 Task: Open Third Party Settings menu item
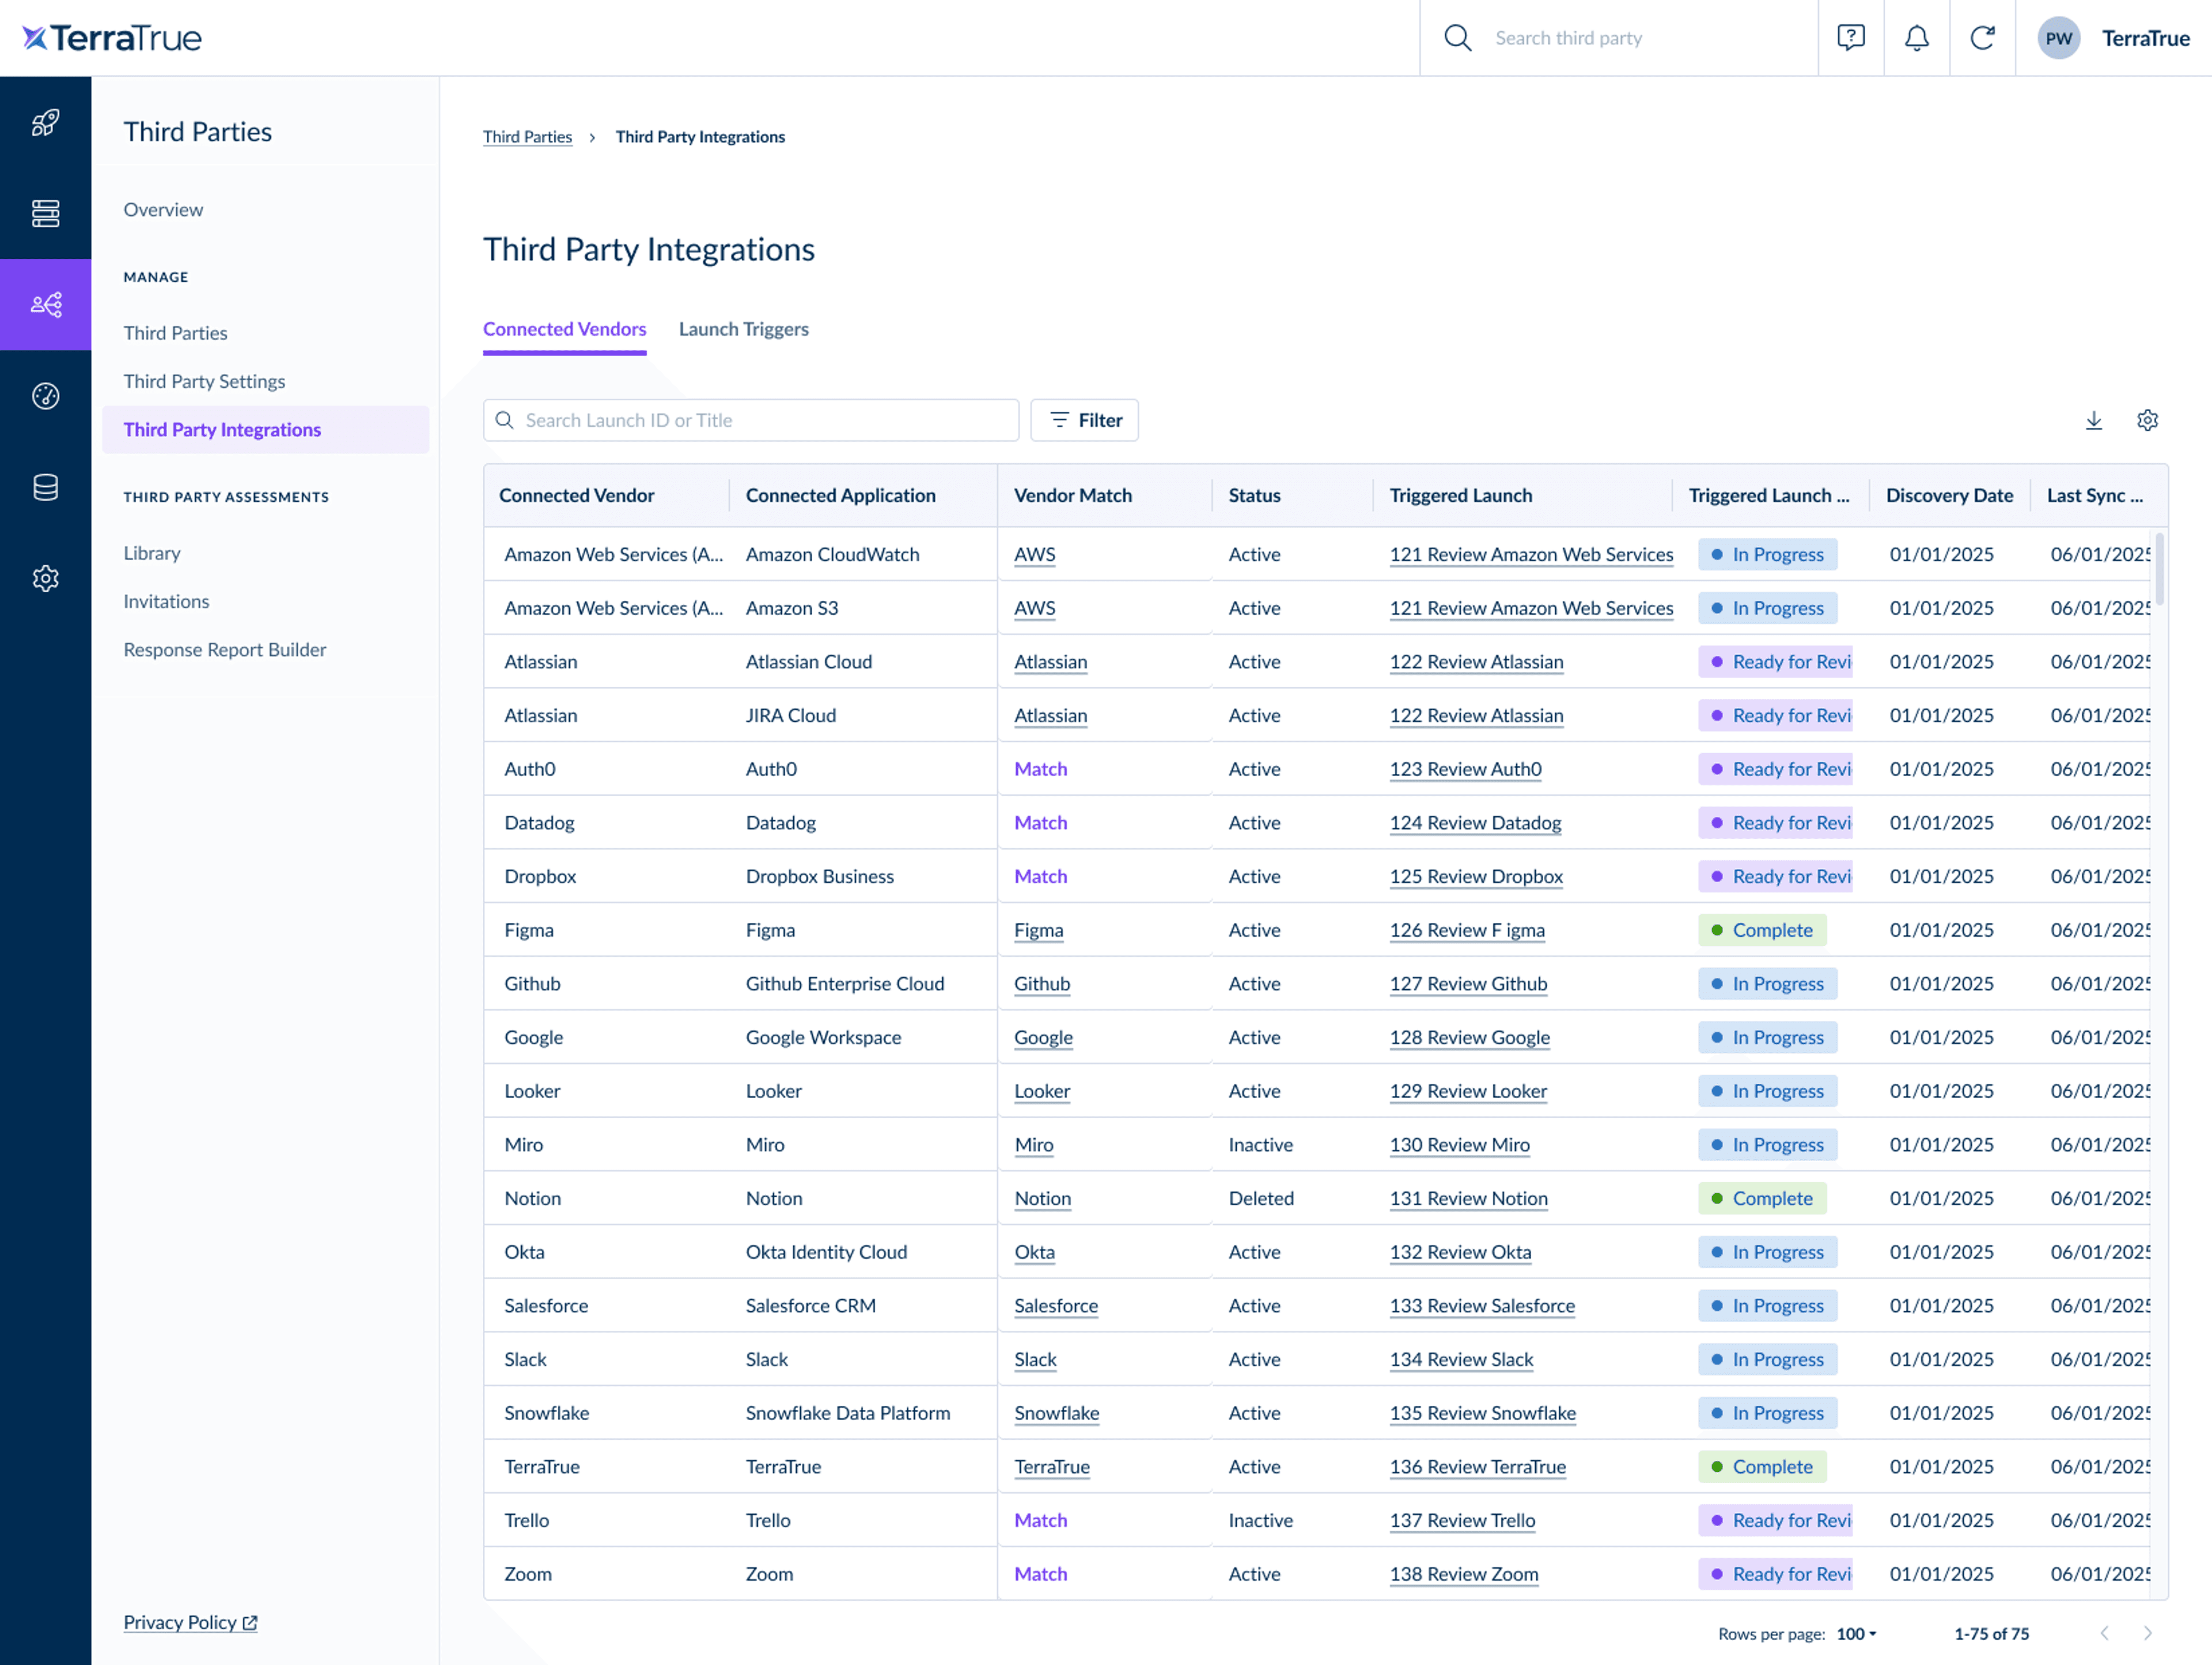point(204,381)
